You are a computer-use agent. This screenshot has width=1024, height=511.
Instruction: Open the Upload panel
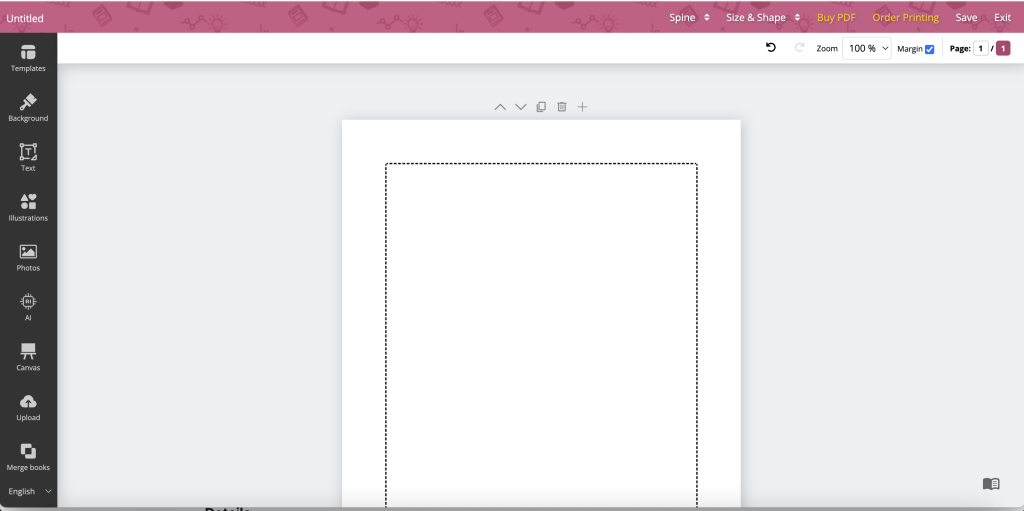[28, 407]
